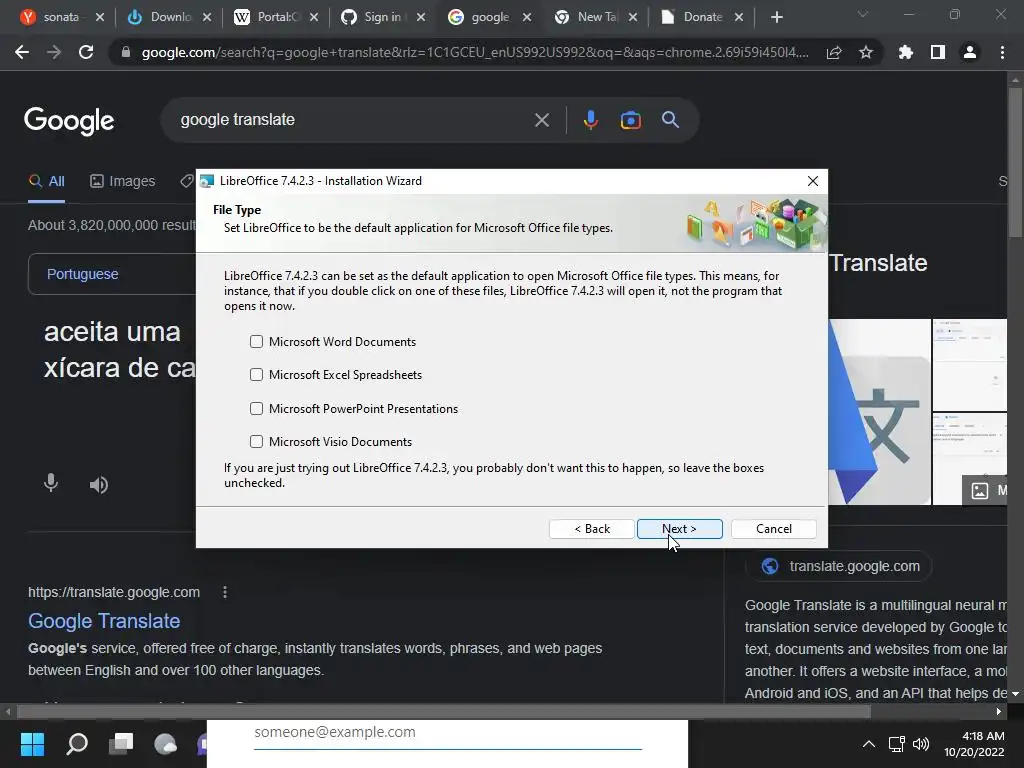Go Back in the Installation Wizard

pos(592,529)
